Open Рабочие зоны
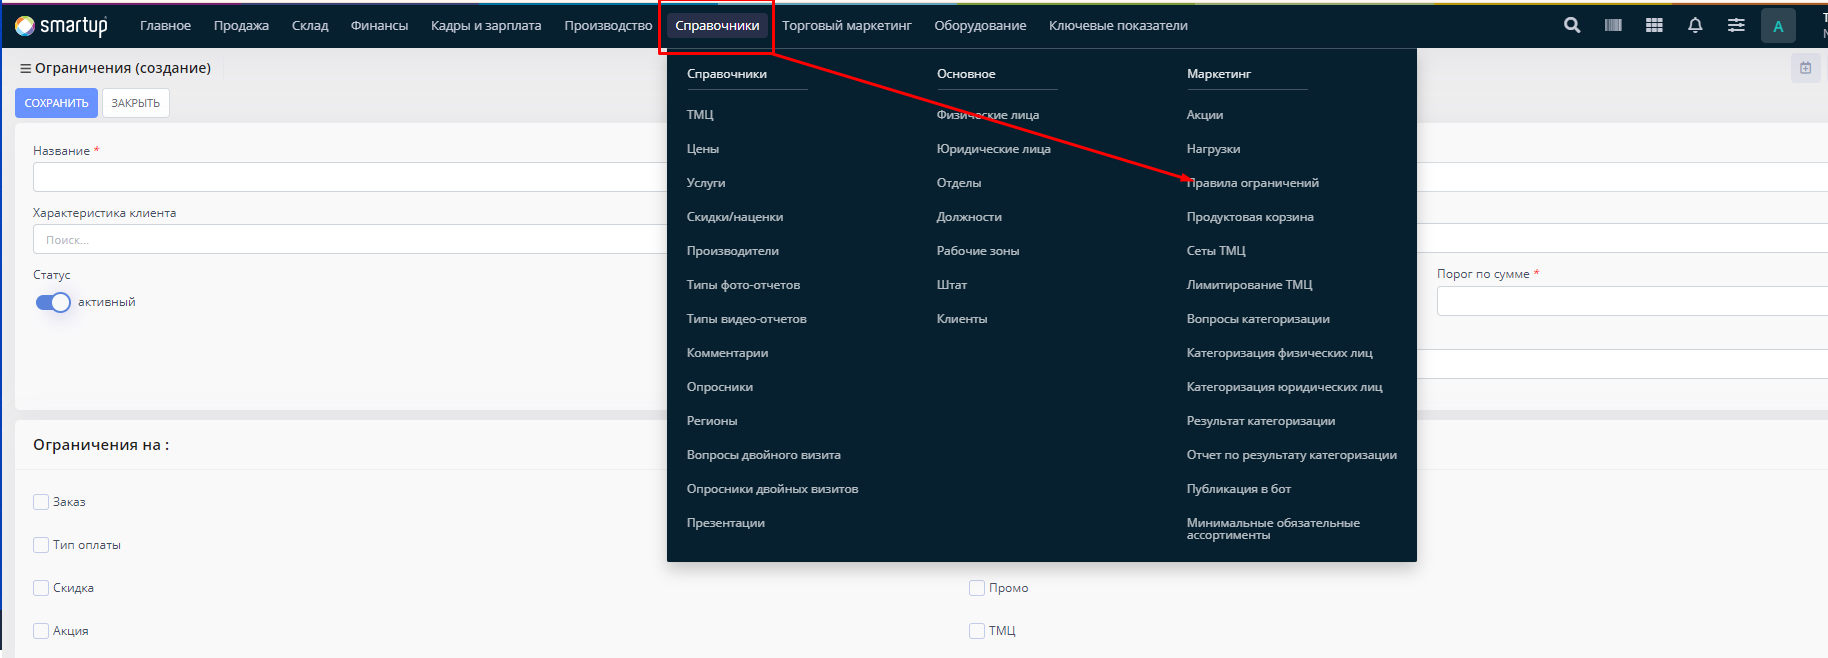1828x658 pixels. pyautogui.click(x=978, y=251)
